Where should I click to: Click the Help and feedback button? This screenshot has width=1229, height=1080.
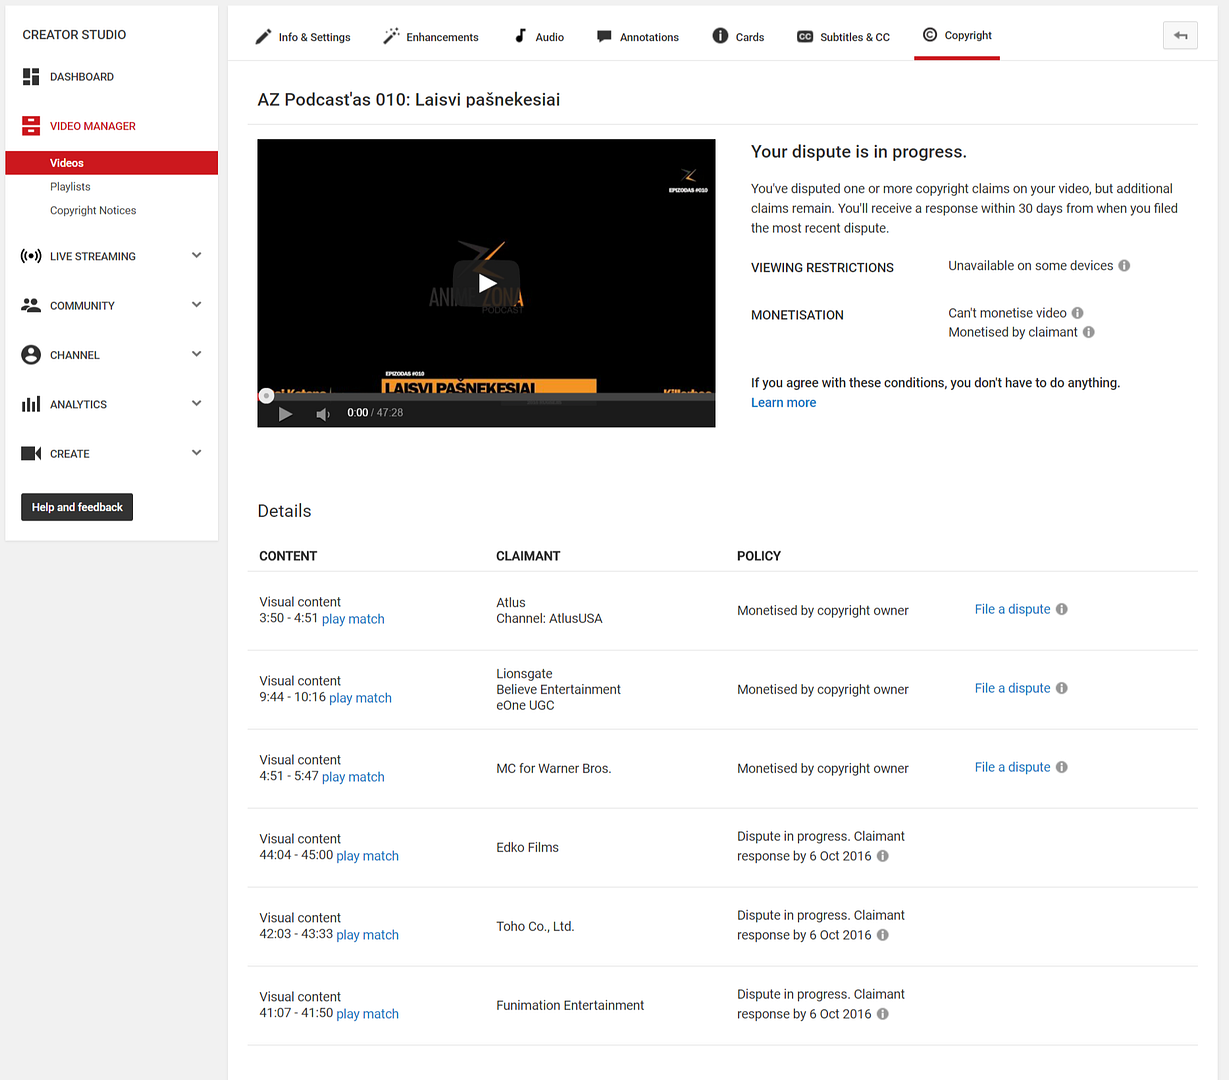77,507
